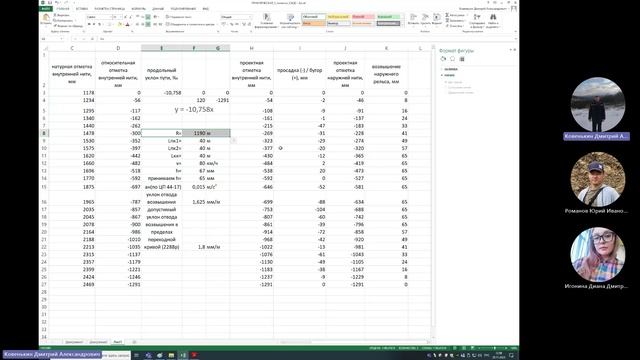Click the zoom slider in status bar
The height and width of the screenshot is (360, 640).
[x=494, y=348]
